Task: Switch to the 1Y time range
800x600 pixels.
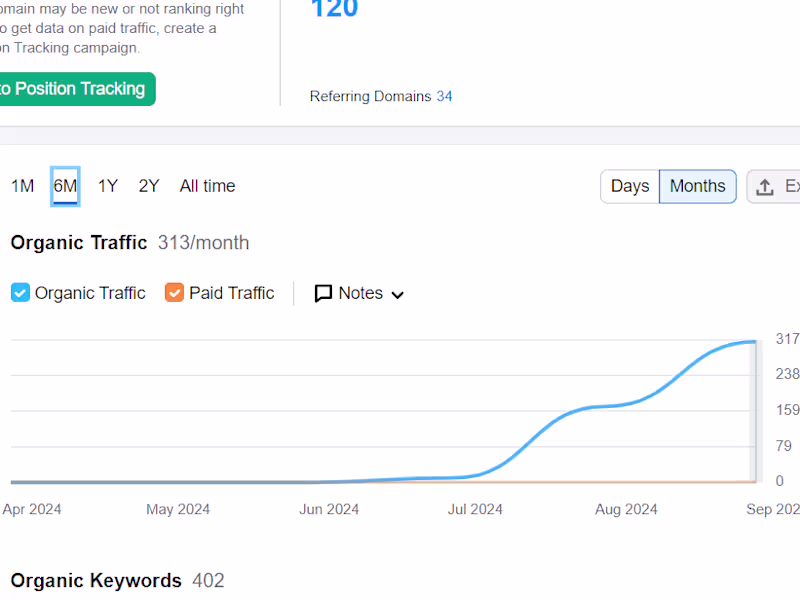Action: pyautogui.click(x=108, y=186)
